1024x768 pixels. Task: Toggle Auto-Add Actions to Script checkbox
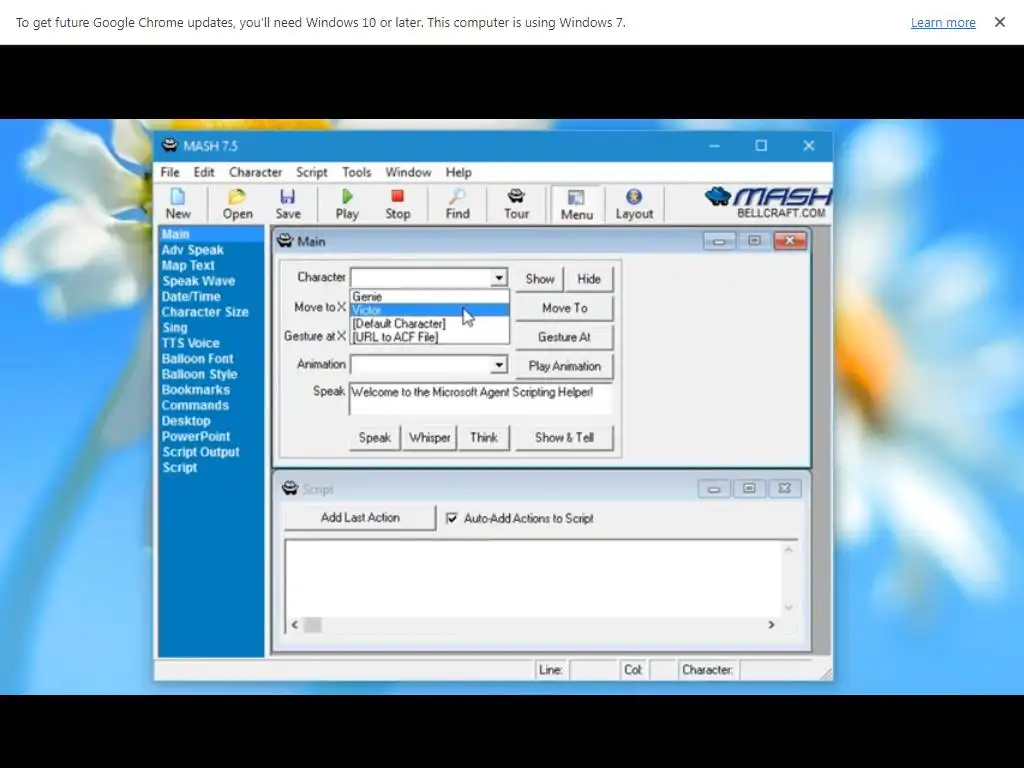451,518
